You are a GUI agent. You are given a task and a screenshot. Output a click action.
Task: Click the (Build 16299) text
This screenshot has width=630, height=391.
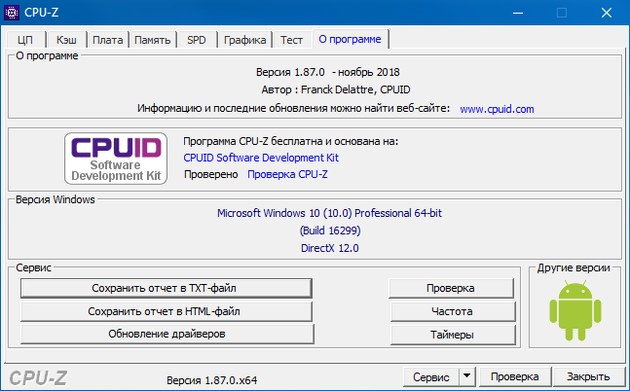330,231
